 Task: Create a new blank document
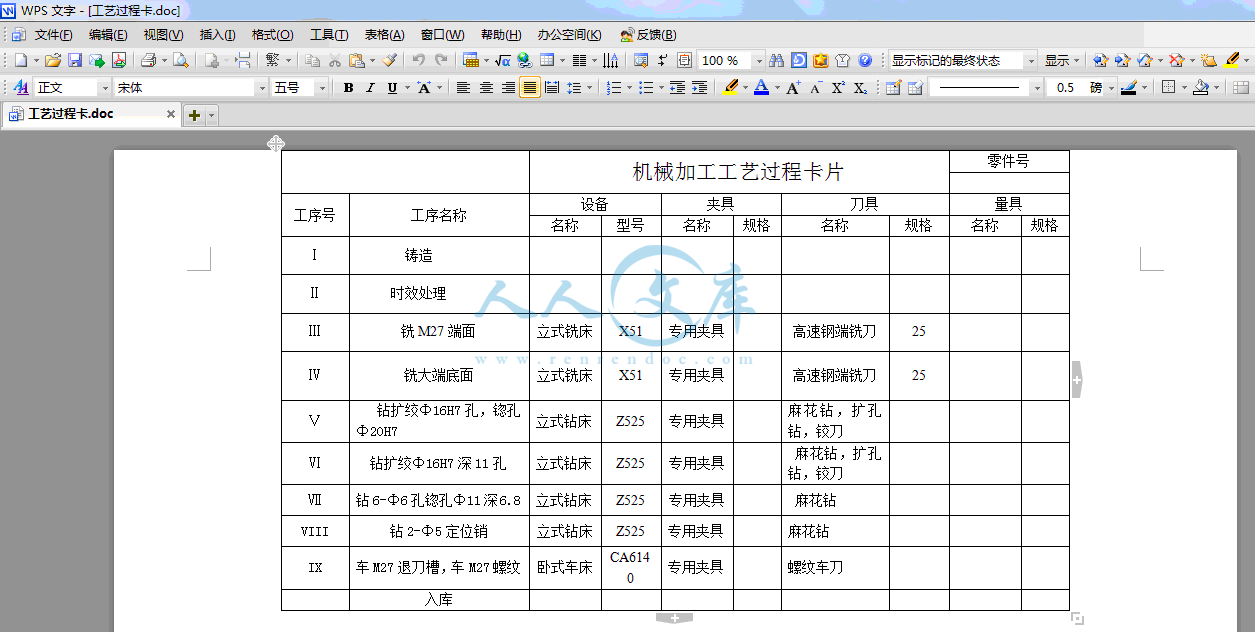[20, 61]
